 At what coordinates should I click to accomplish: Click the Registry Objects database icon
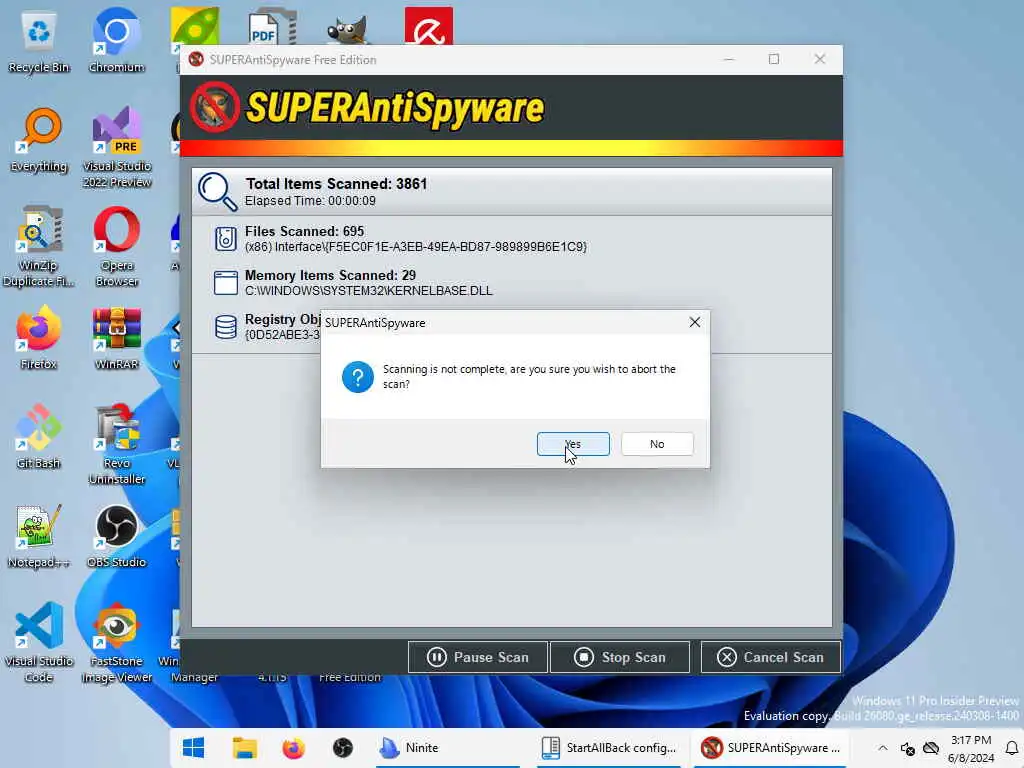point(226,327)
